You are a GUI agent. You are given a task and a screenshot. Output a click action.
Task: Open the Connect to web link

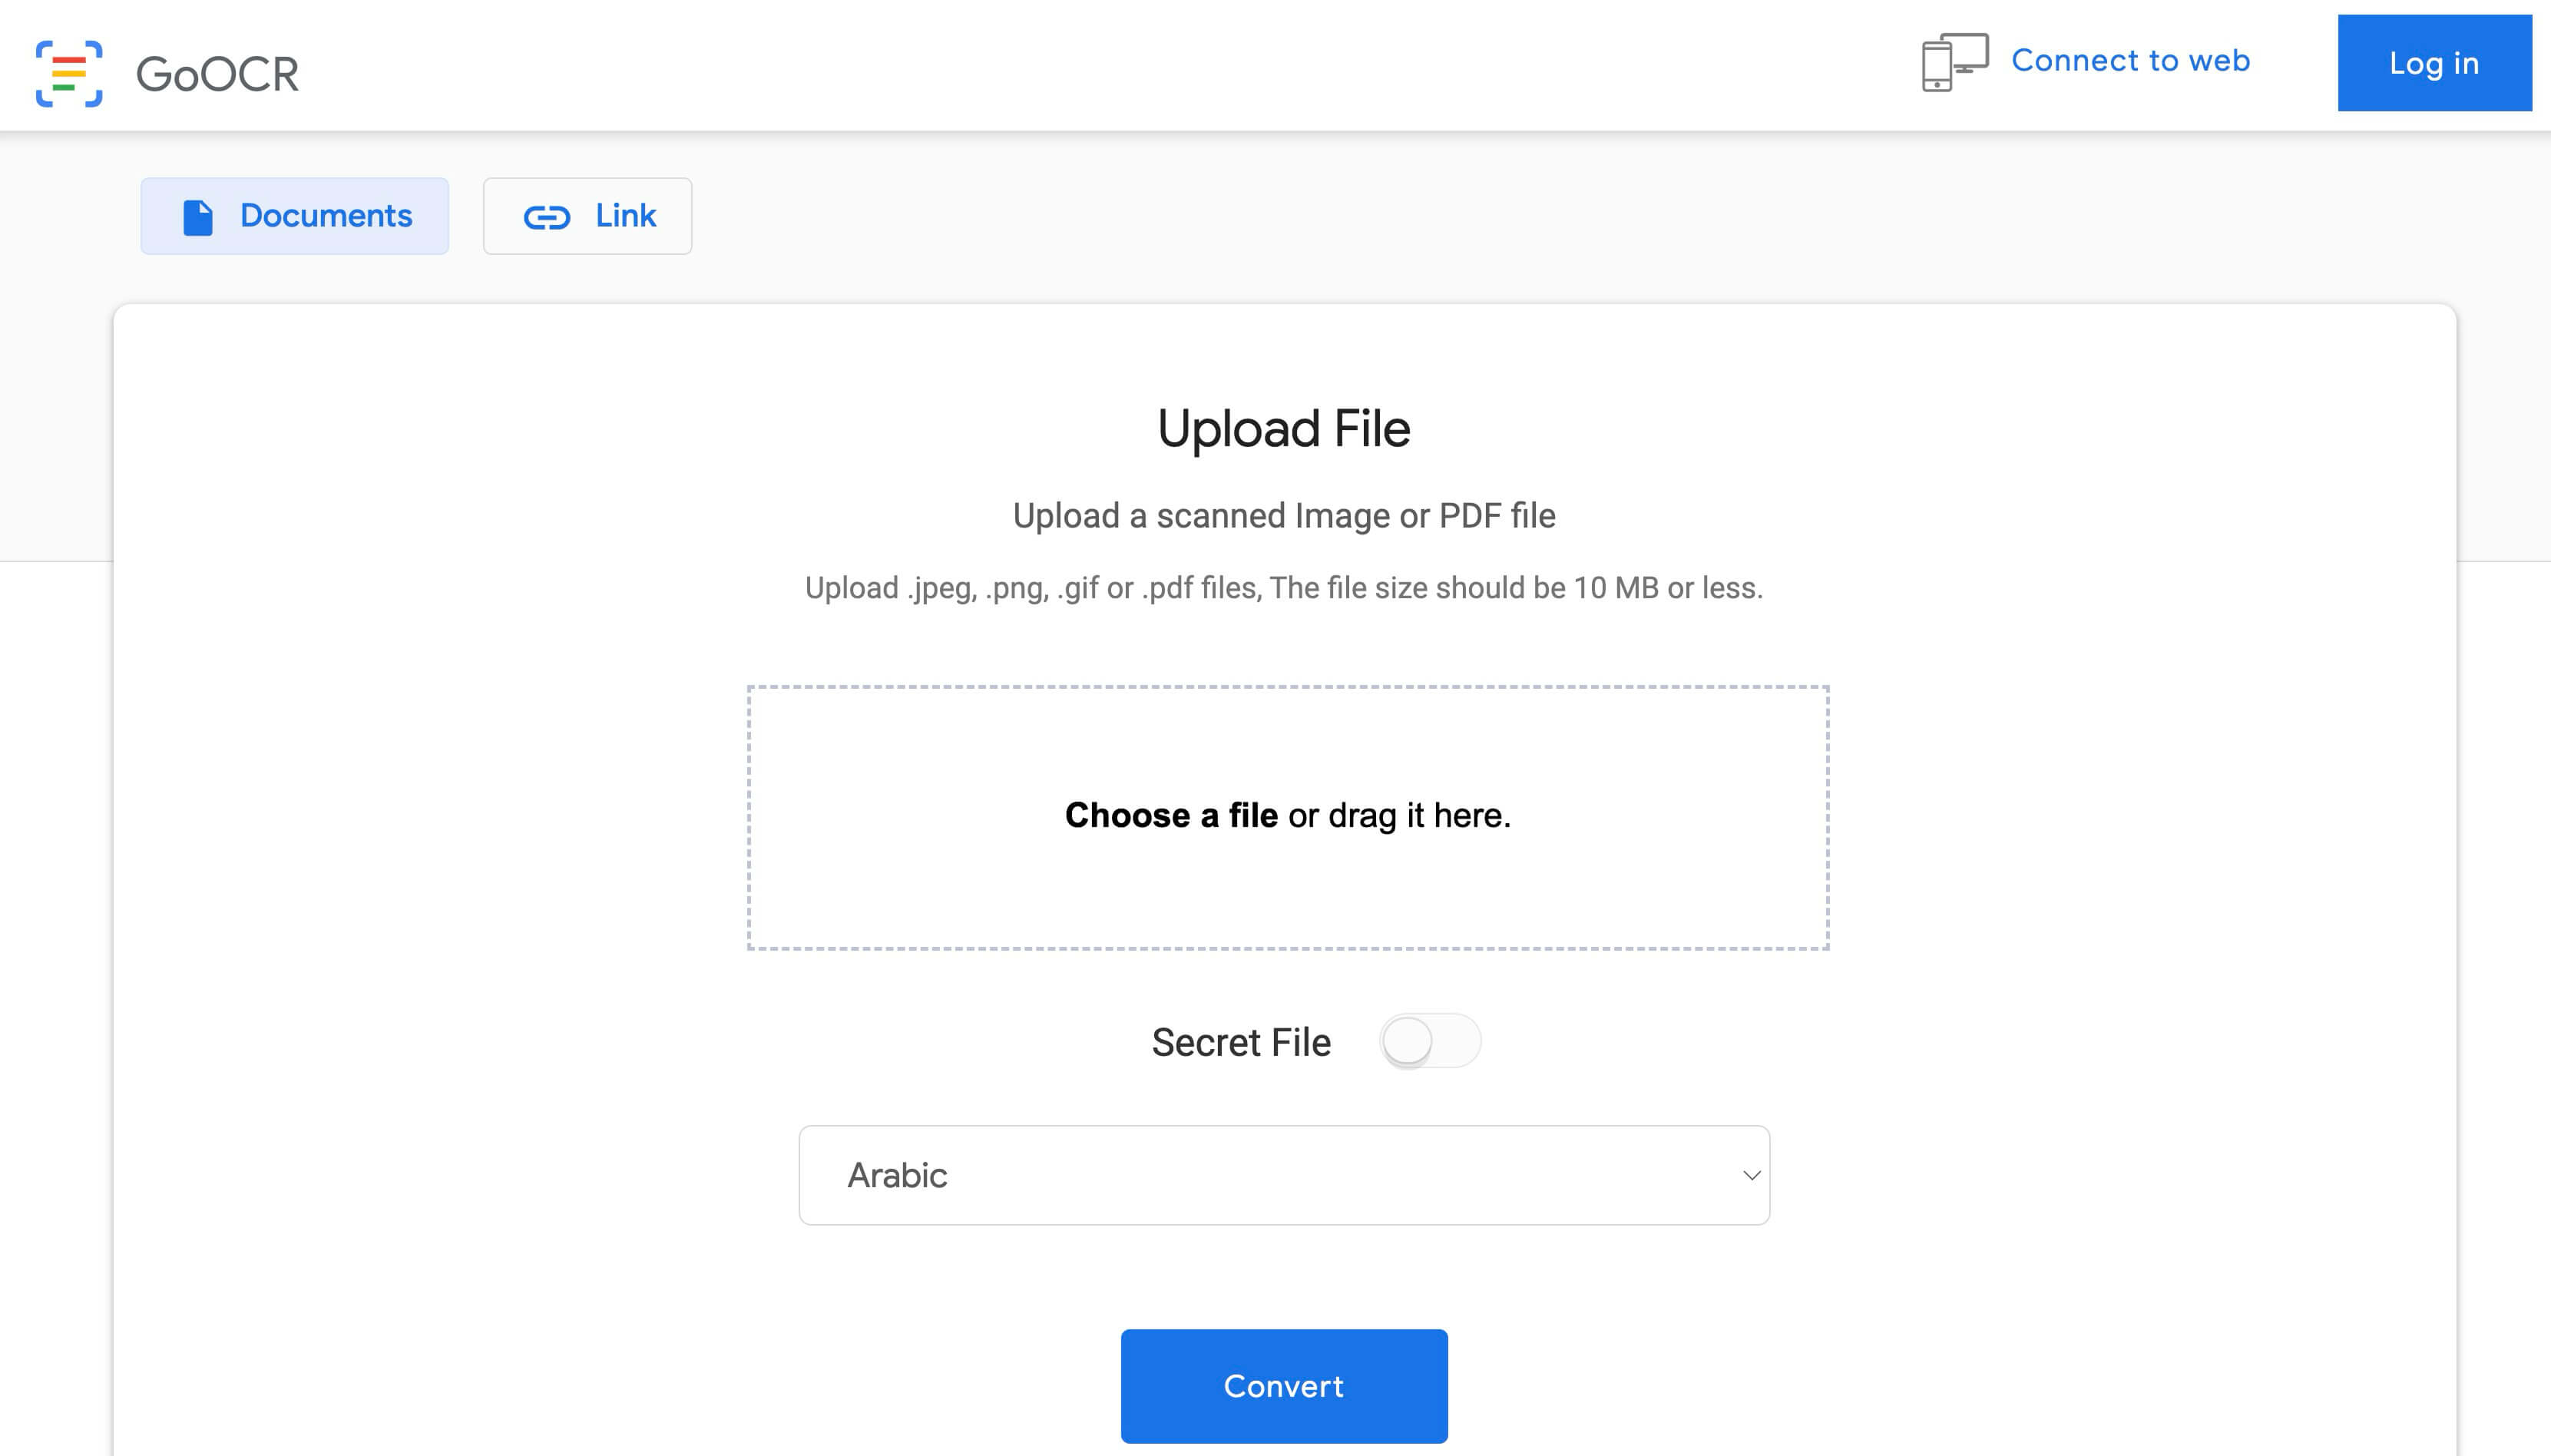click(2130, 61)
